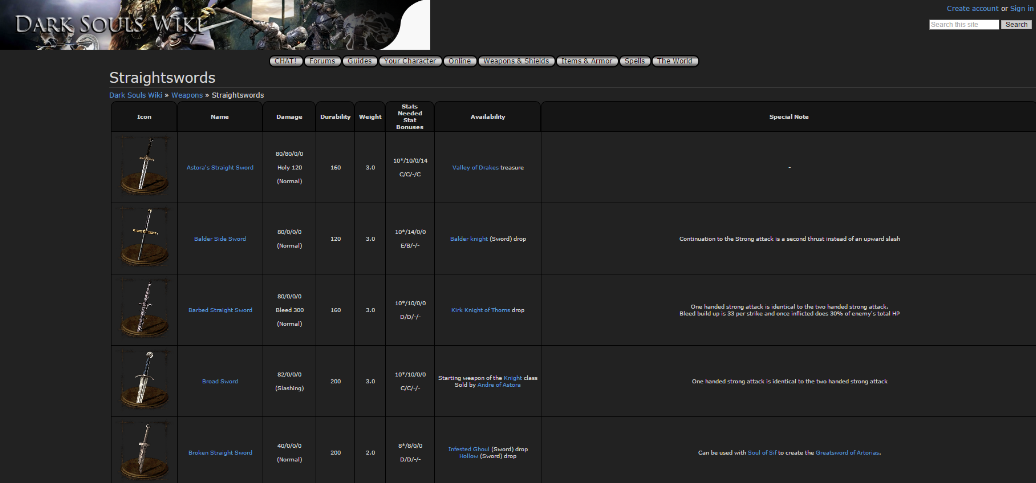1036x483 pixels.
Task: Go to Weapons breadcrumb link
Action: (187, 95)
